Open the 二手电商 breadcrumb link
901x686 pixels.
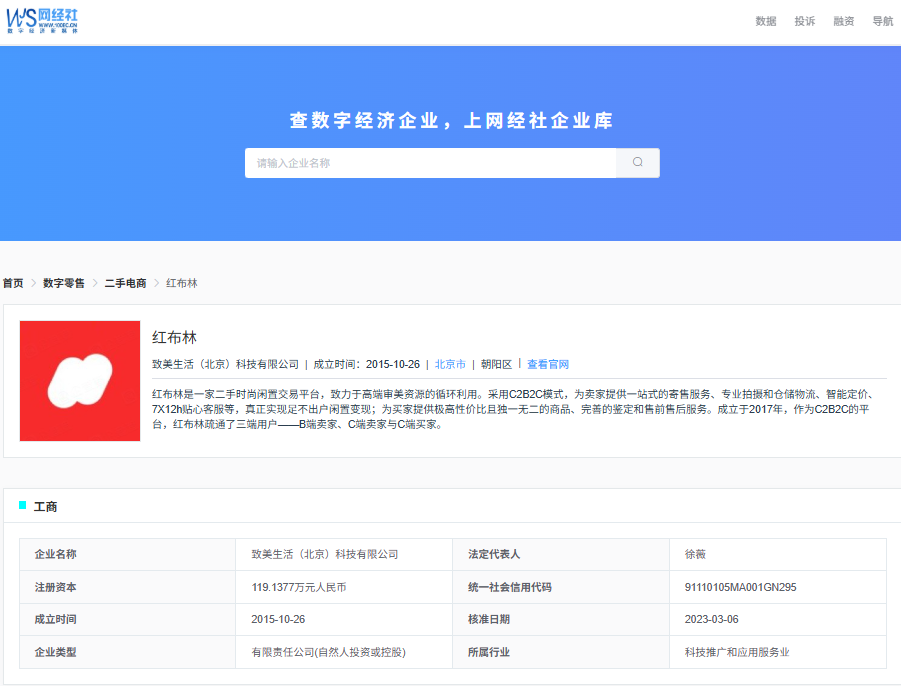[x=125, y=283]
